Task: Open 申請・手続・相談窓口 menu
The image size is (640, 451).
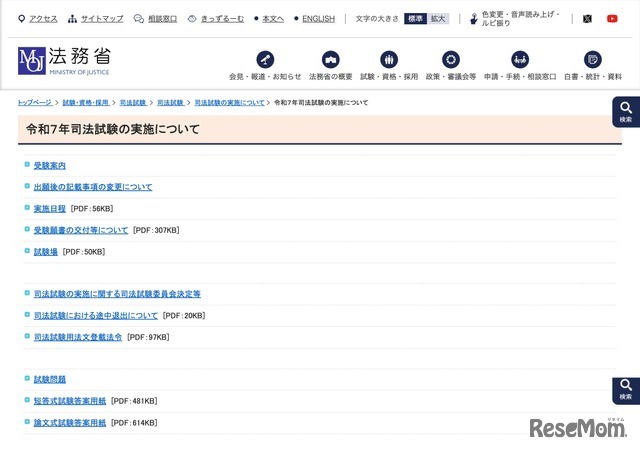Action: [520, 60]
